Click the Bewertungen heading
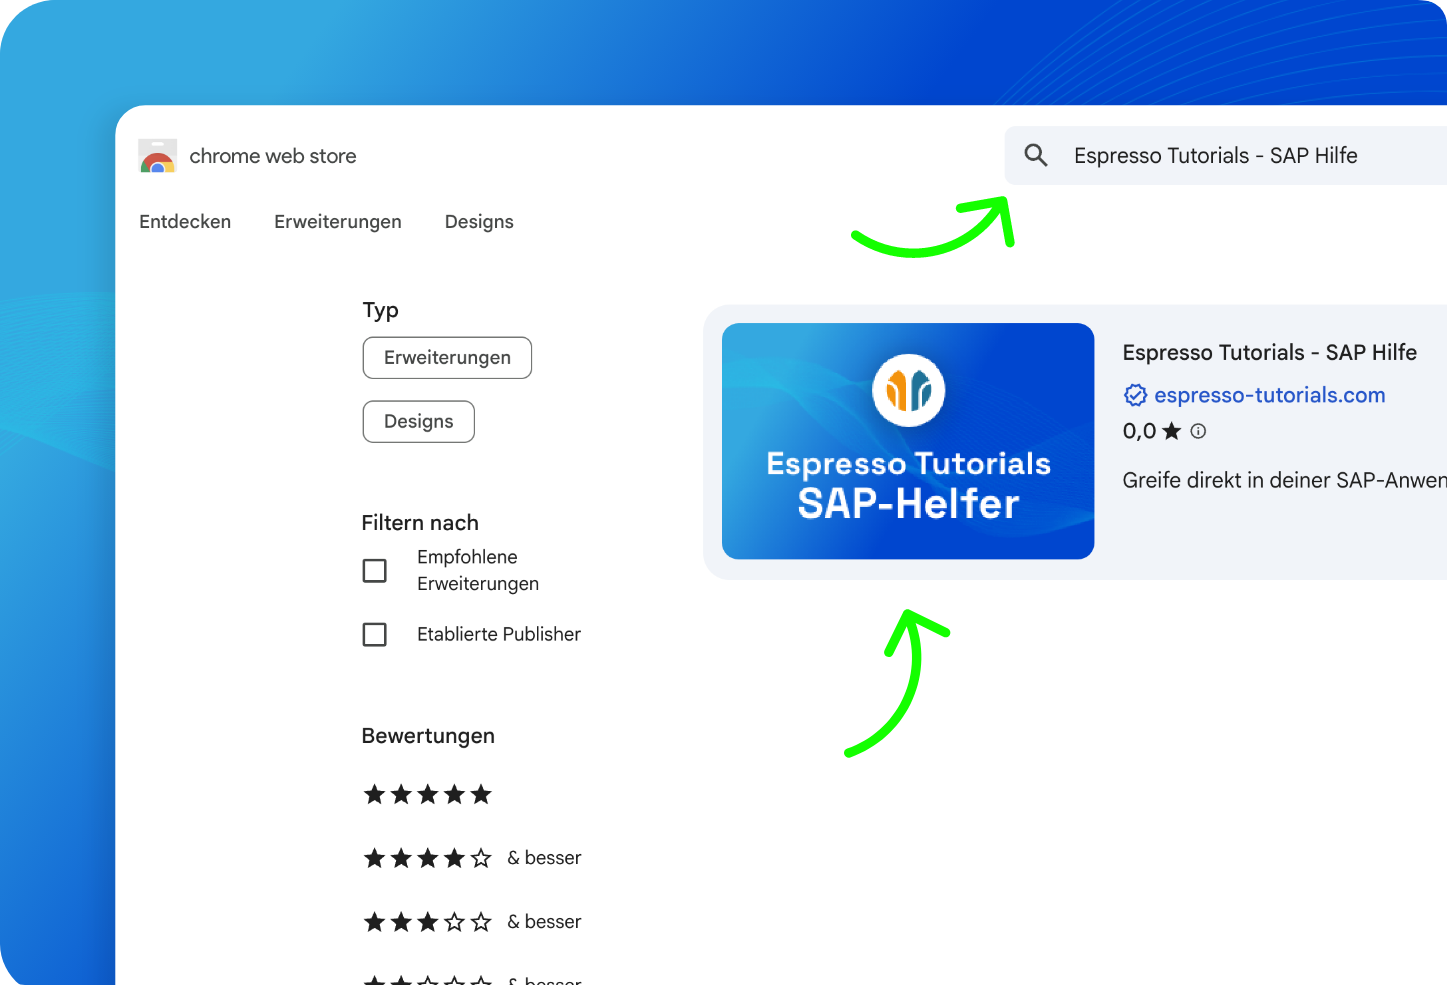Image resolution: width=1447 pixels, height=985 pixels. pos(428,736)
